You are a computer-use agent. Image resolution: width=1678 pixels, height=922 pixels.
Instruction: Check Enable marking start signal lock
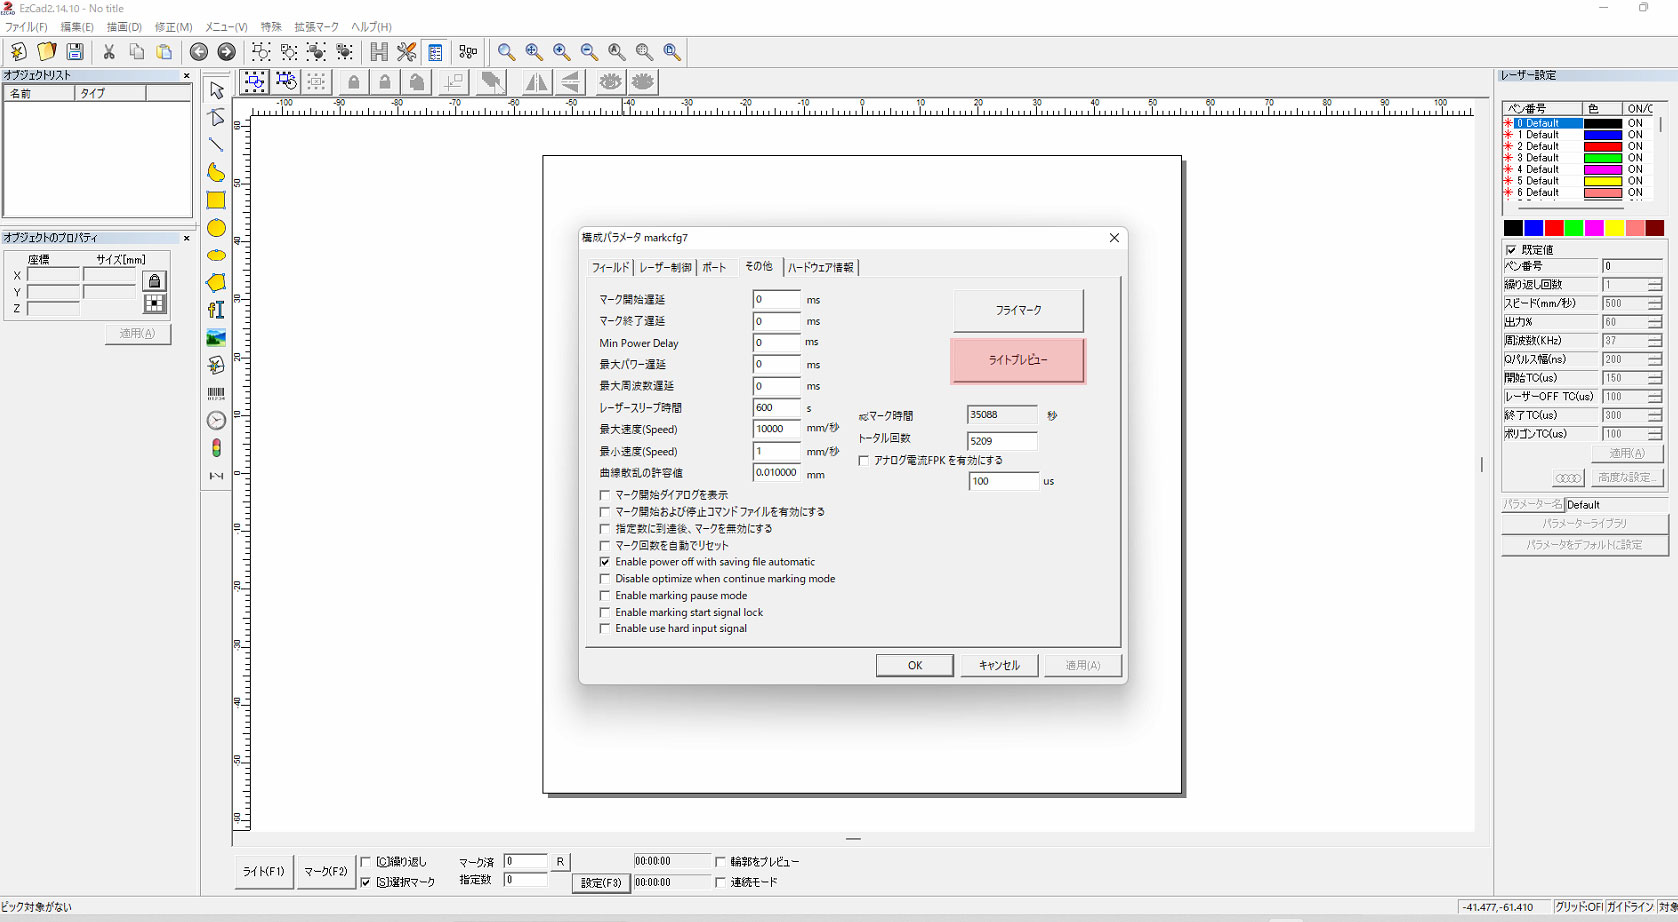(x=605, y=613)
